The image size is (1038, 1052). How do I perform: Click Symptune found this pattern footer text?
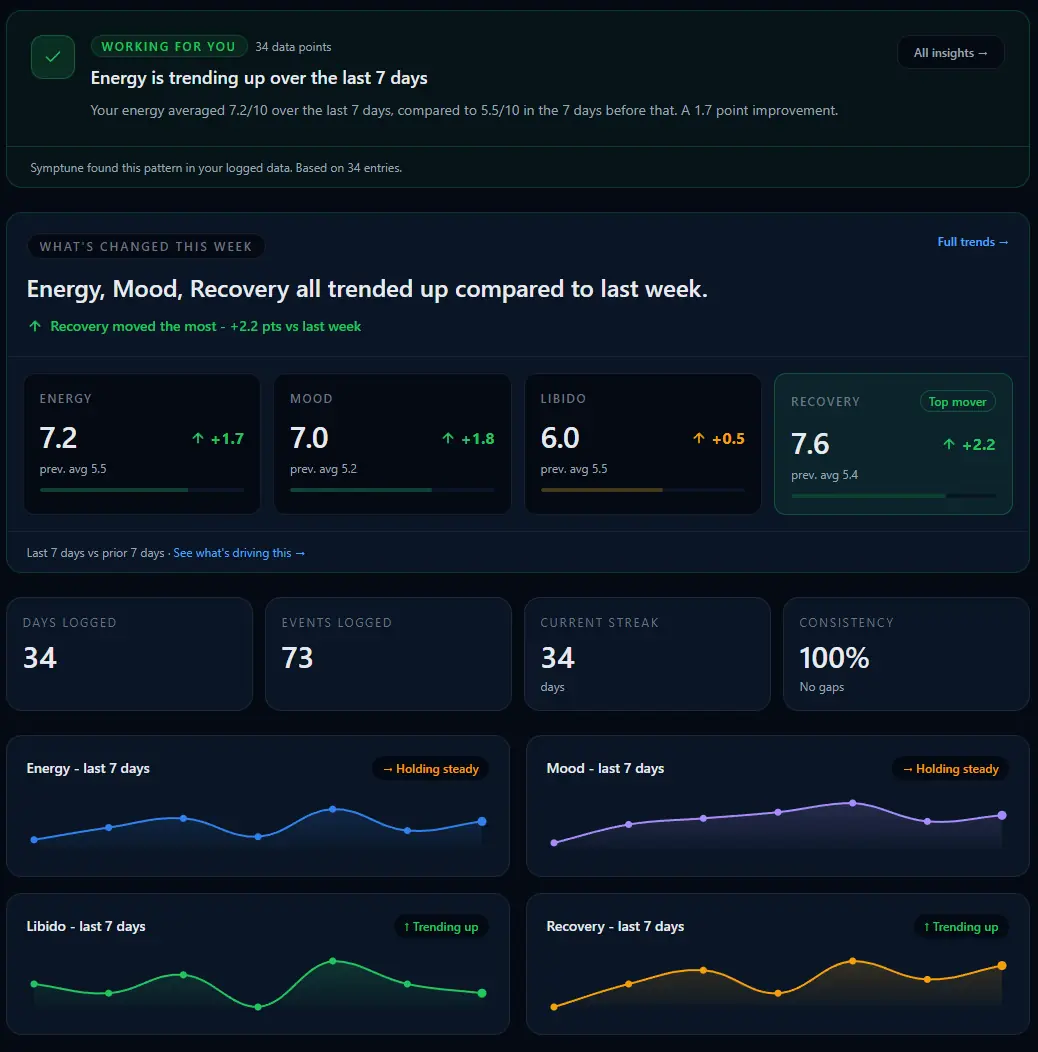216,168
